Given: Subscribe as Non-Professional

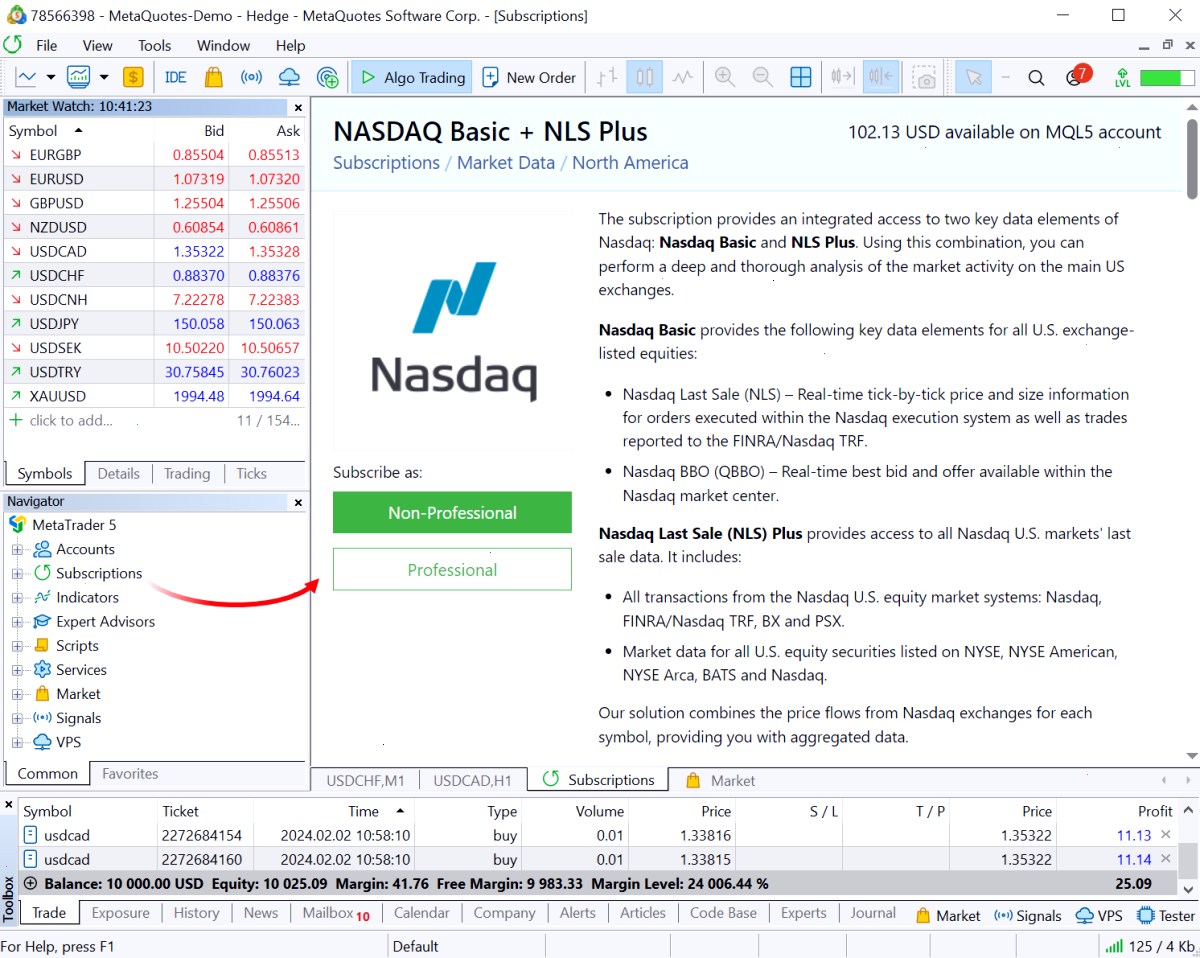Looking at the screenshot, I should [452, 512].
